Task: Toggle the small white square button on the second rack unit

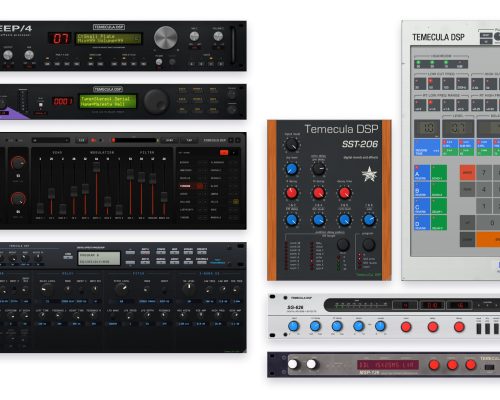Action: [41, 105]
